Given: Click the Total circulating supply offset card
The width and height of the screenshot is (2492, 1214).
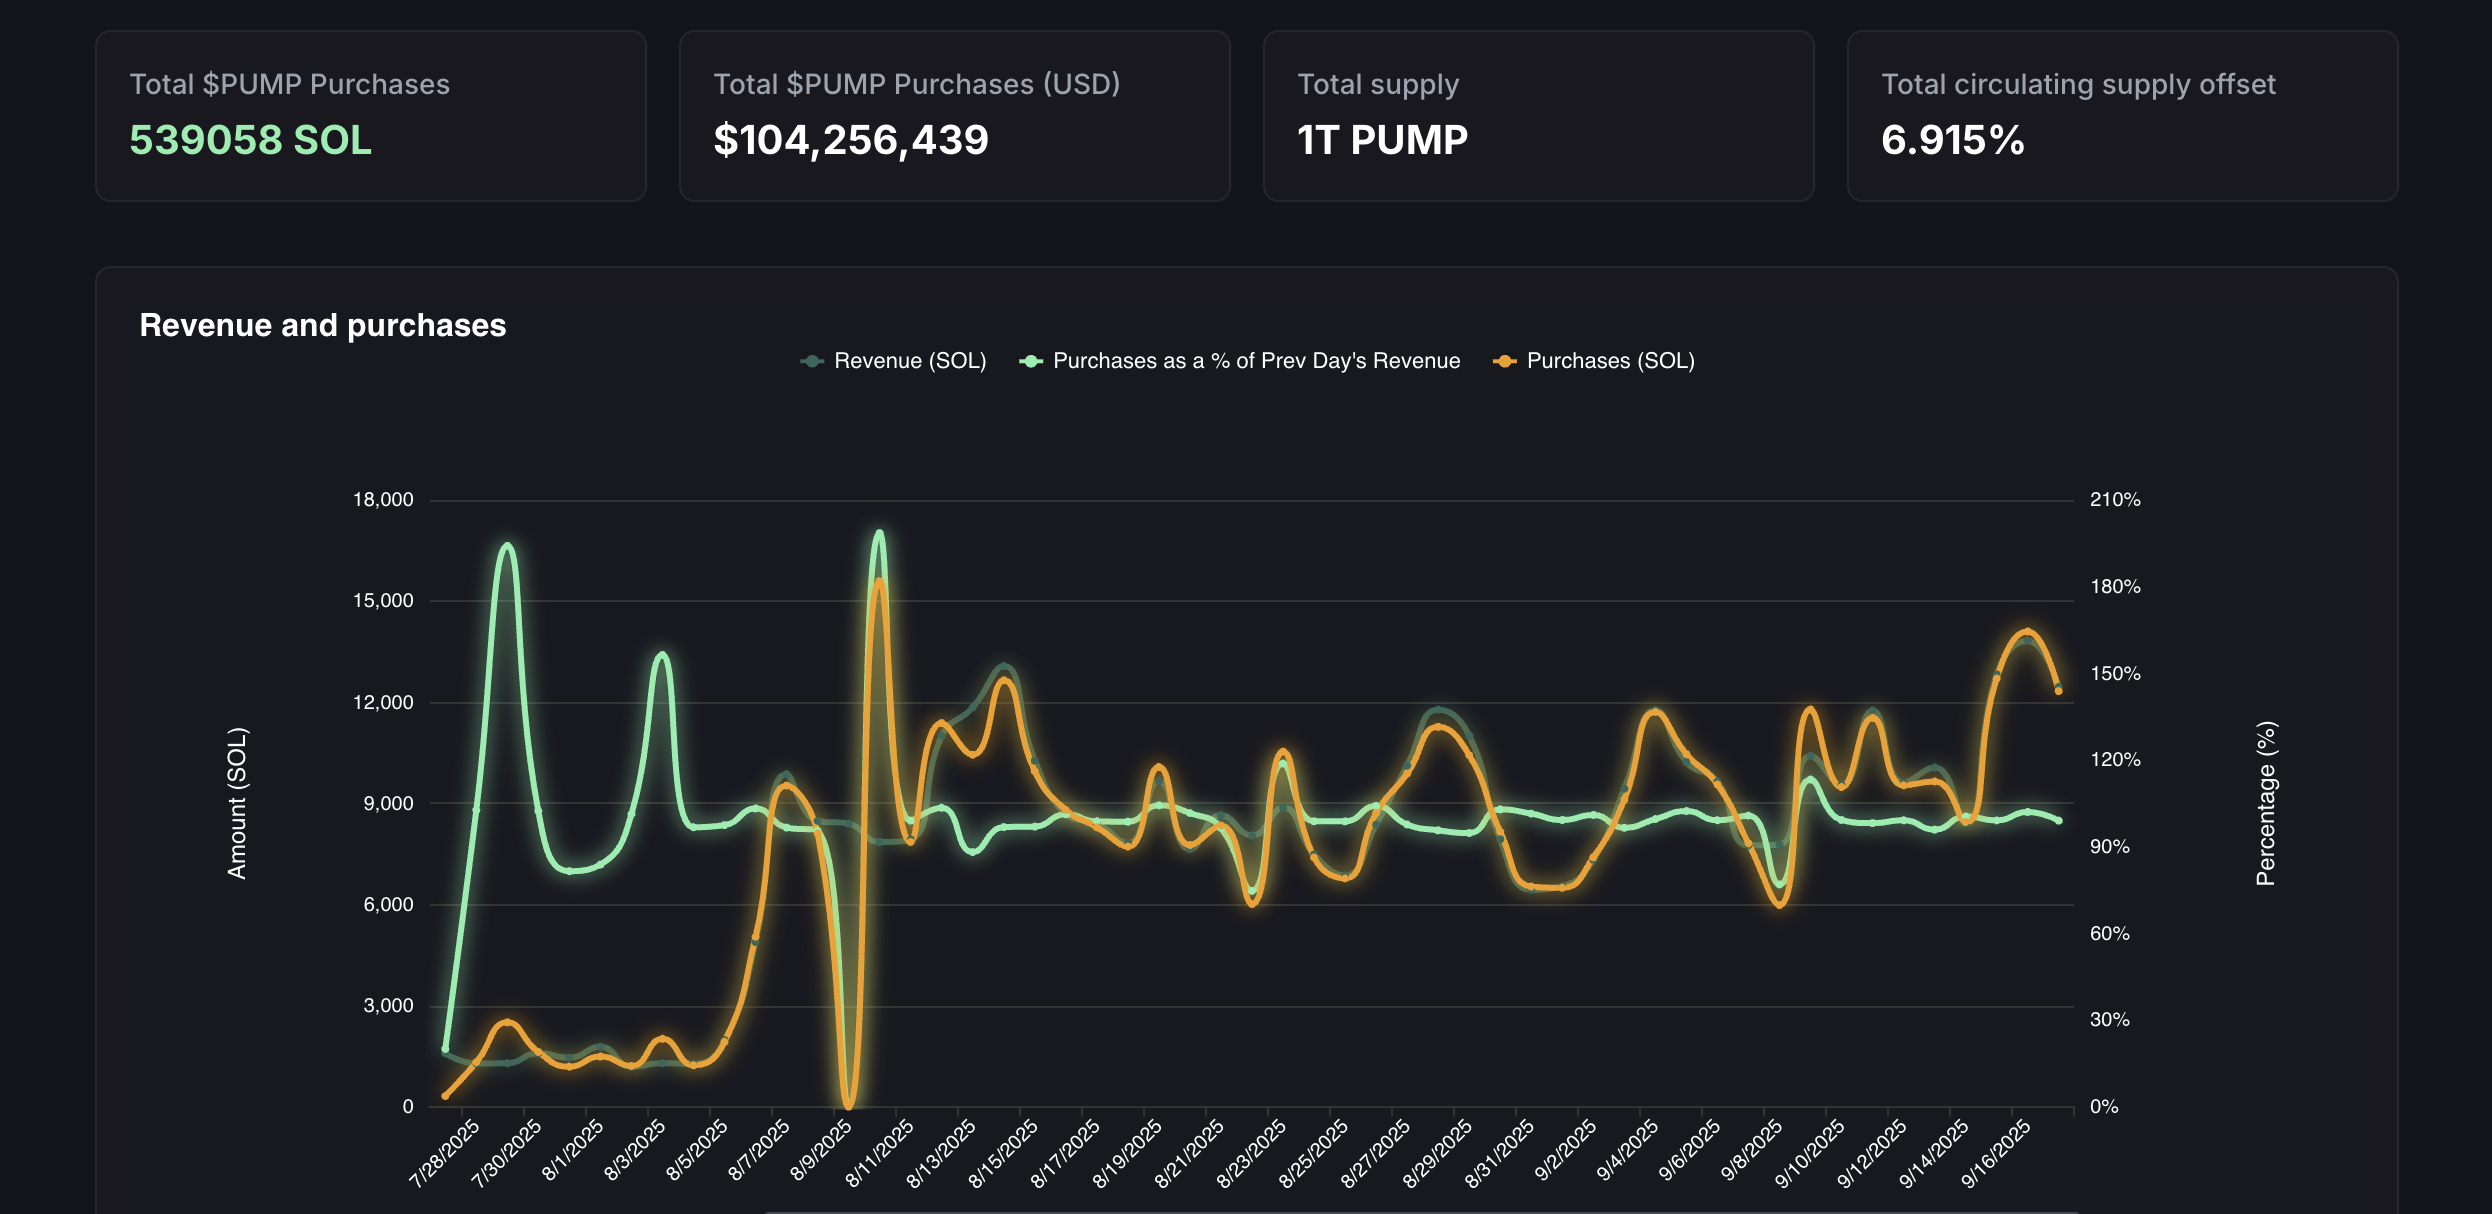Looking at the screenshot, I should pyautogui.click(x=2122, y=116).
